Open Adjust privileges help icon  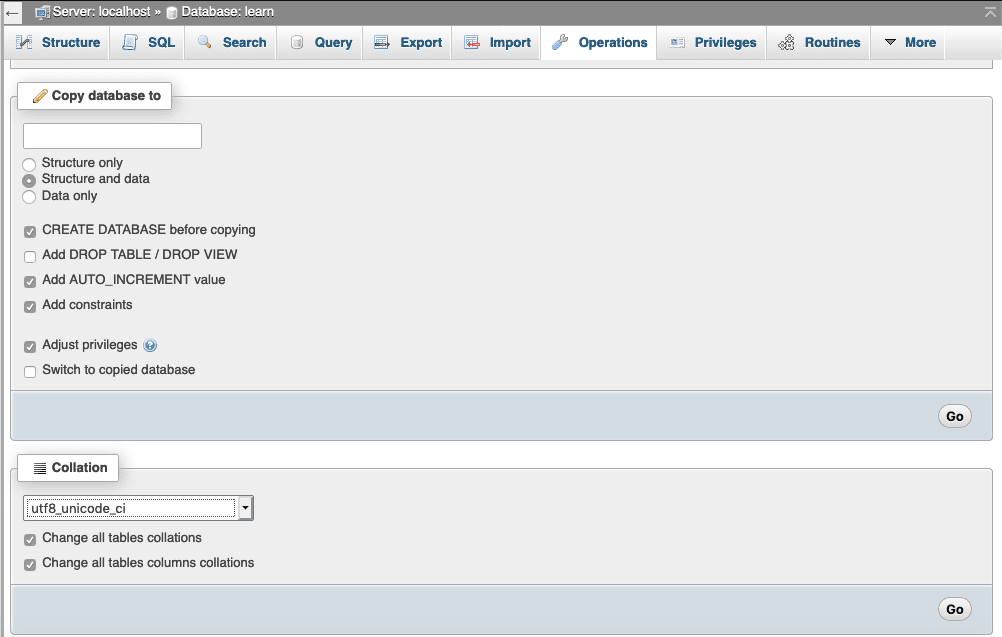pos(150,346)
